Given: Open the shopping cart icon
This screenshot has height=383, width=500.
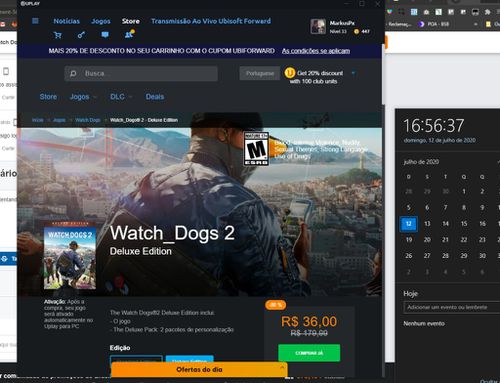Looking at the screenshot, I should click(58, 35).
